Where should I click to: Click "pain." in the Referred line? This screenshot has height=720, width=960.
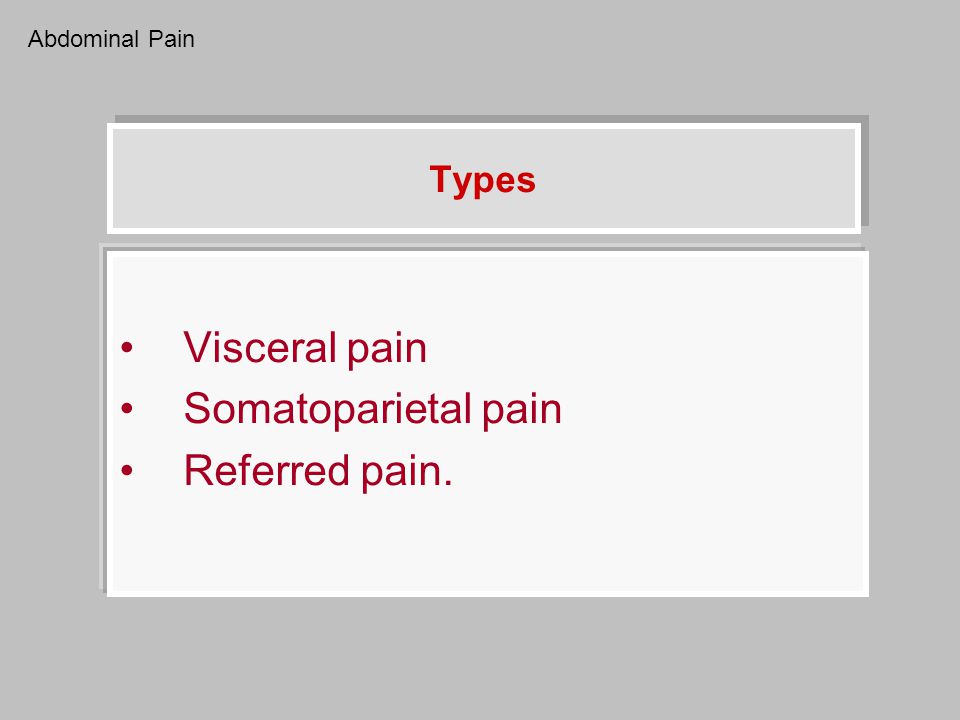click(407, 473)
